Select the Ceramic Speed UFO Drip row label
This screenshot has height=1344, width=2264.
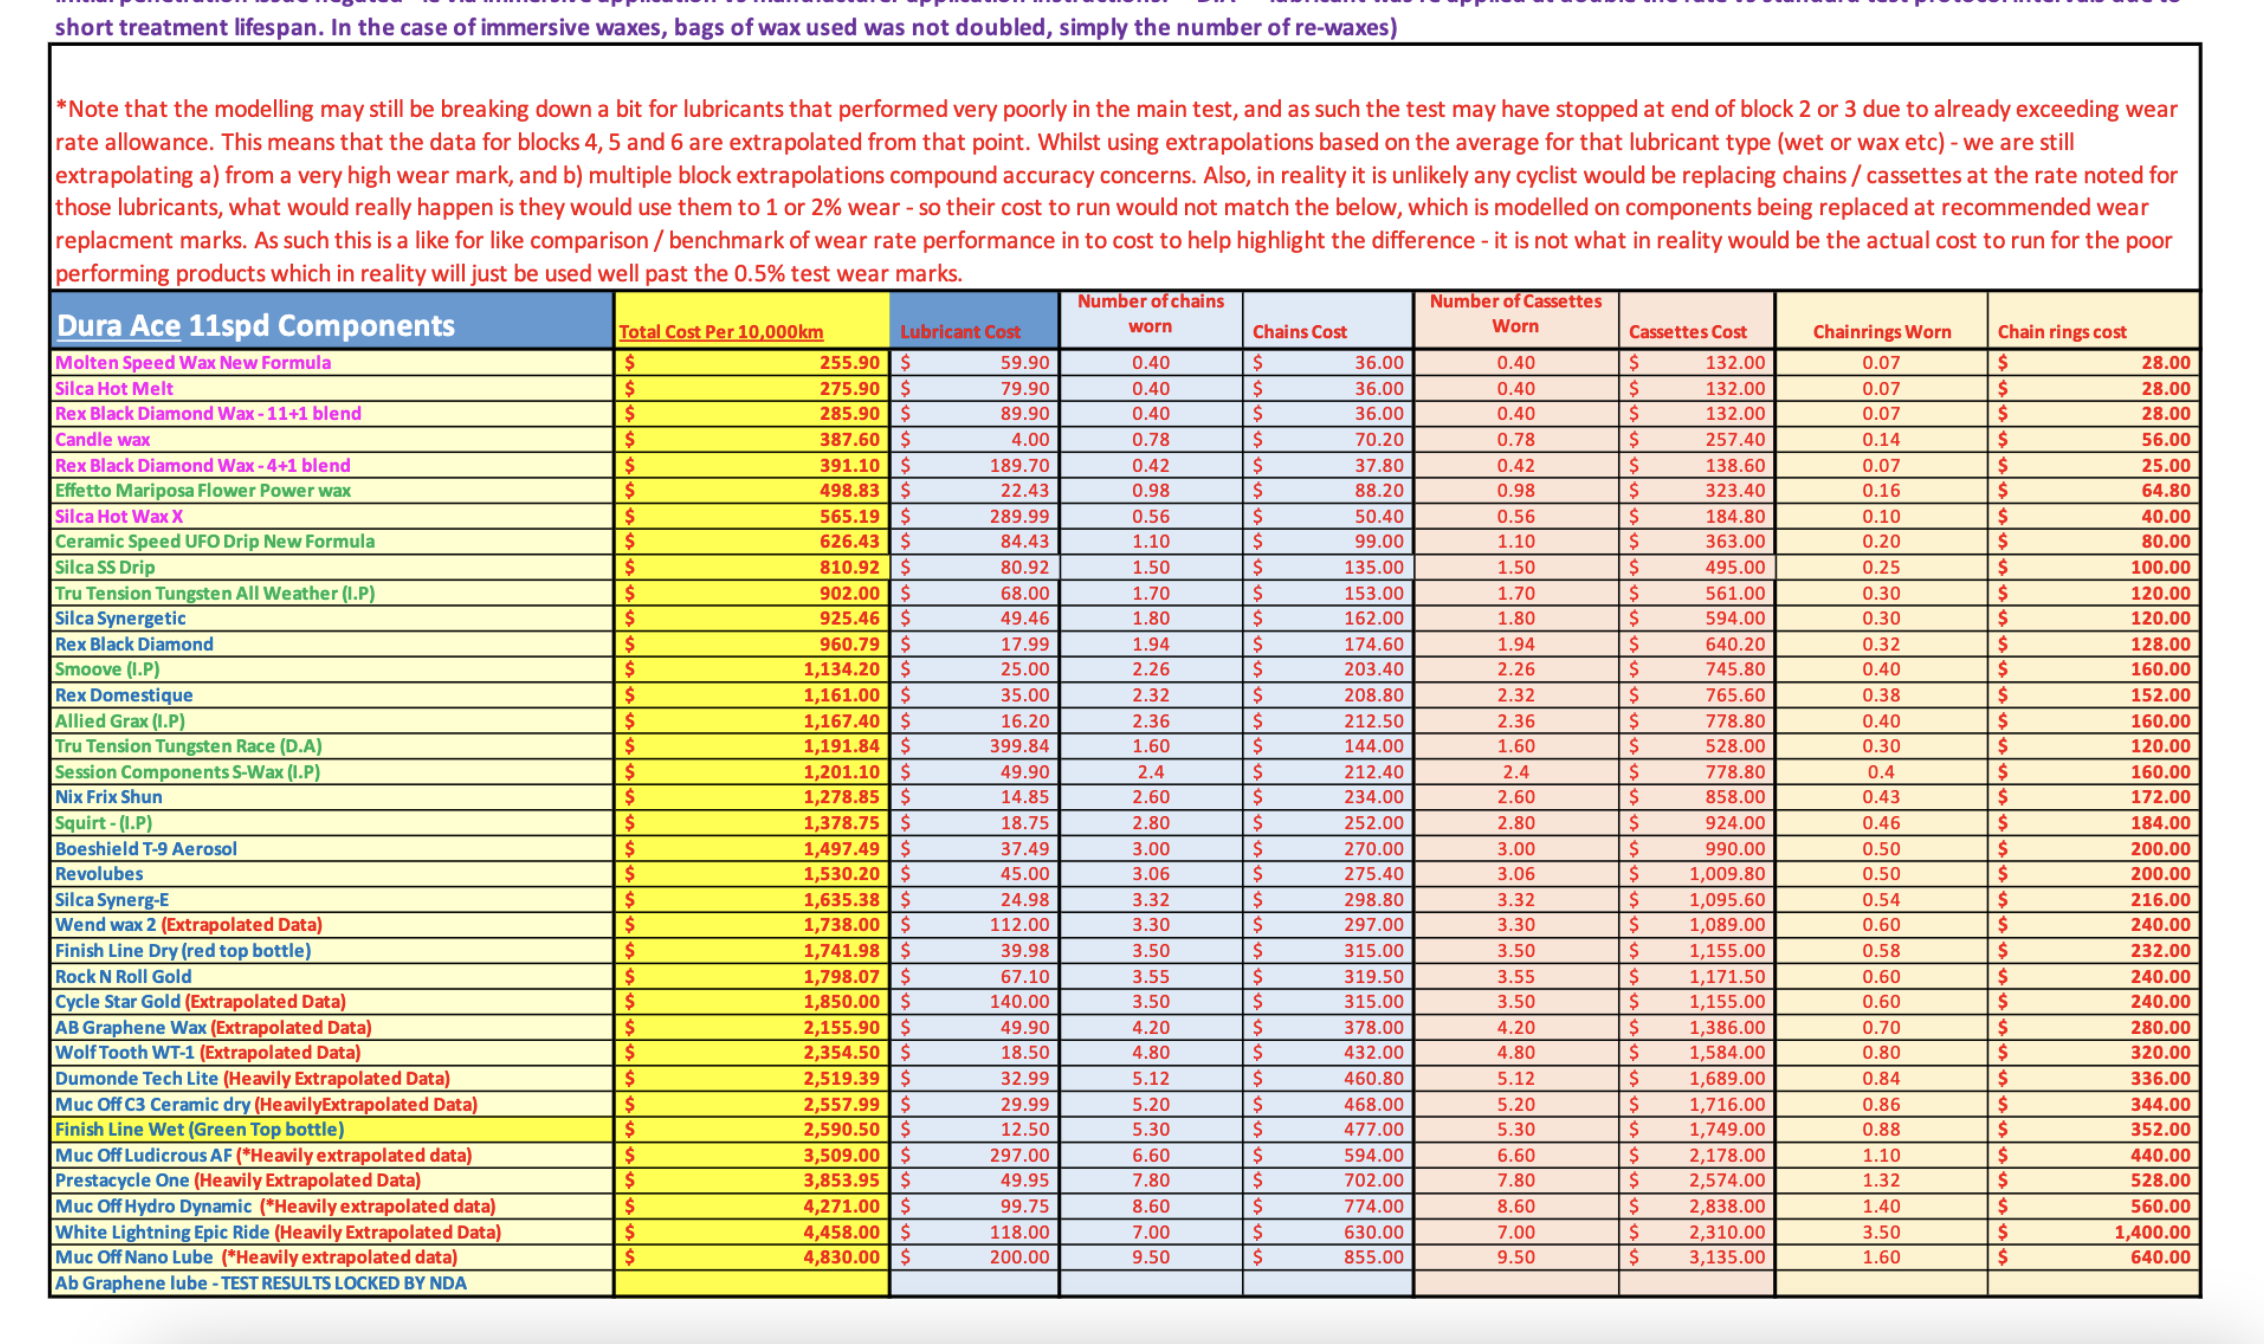(x=214, y=542)
